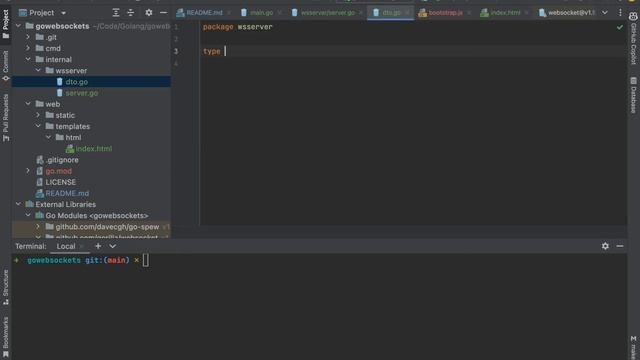Expand the go.mod node
Viewport: 640px width, 360px height.
[x=28, y=171]
